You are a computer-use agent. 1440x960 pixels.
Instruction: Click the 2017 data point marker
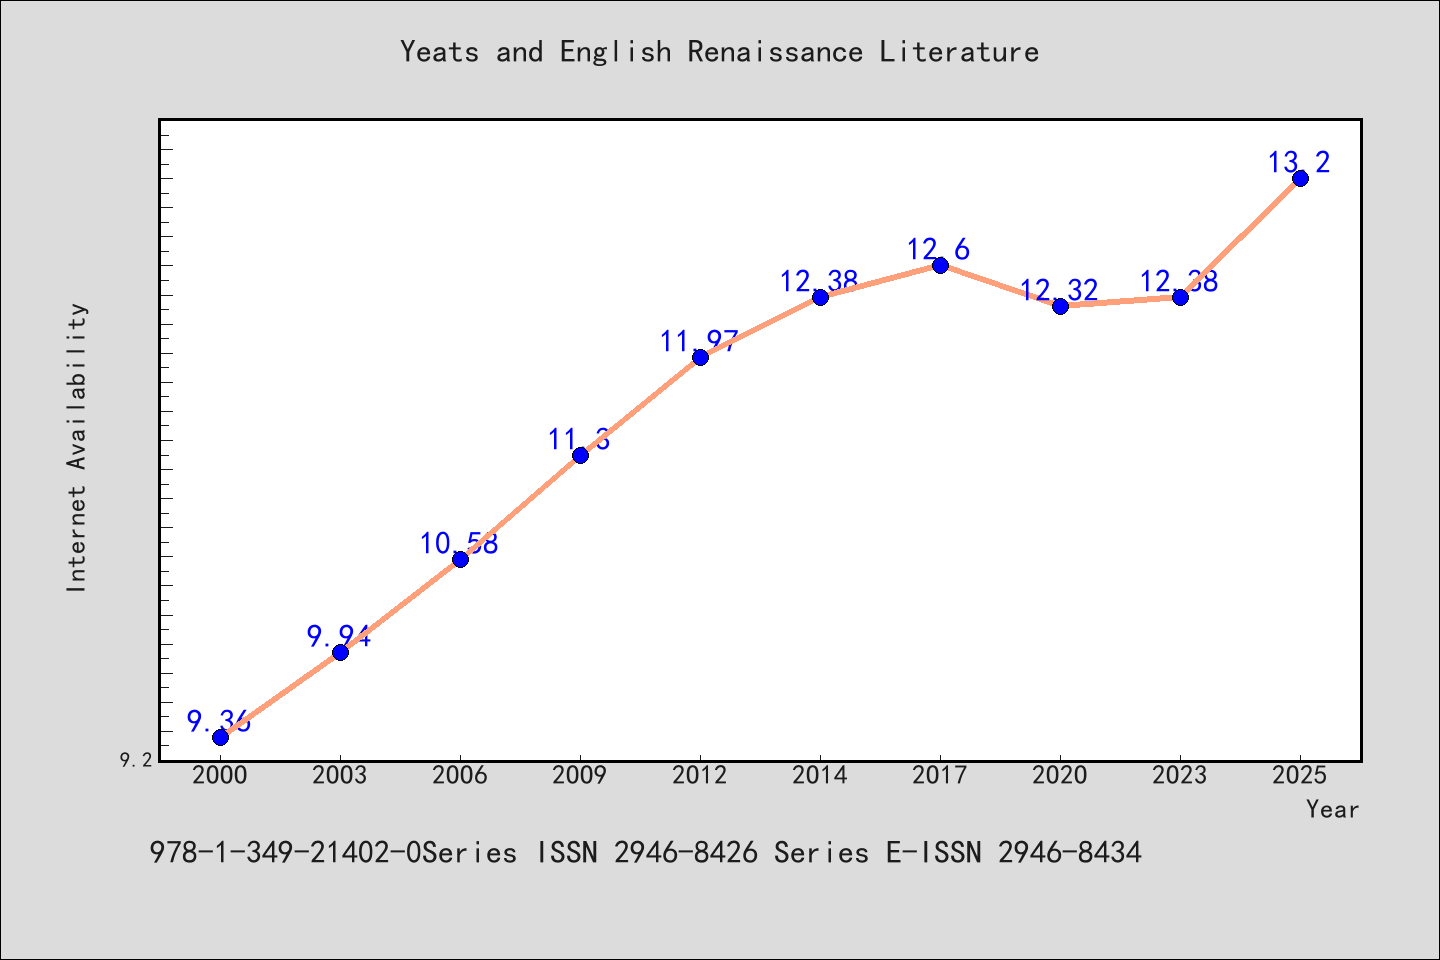pos(940,265)
